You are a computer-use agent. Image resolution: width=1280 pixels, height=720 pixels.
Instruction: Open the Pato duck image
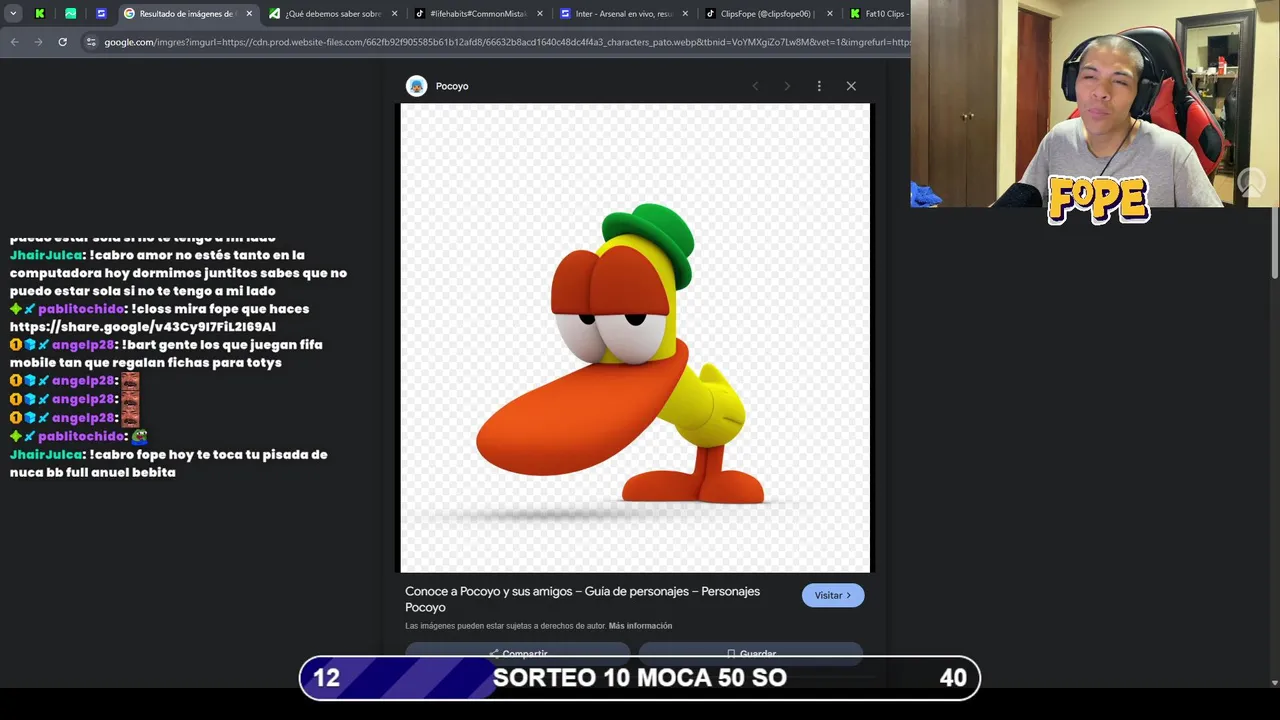(635, 338)
